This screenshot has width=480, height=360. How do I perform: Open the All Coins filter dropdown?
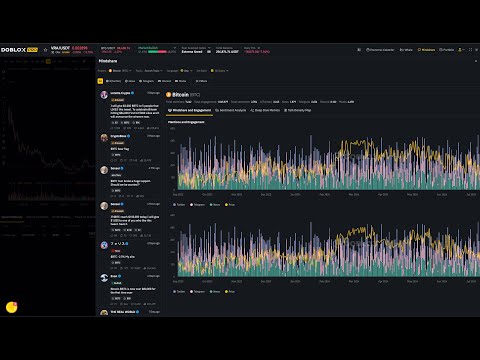220,71
